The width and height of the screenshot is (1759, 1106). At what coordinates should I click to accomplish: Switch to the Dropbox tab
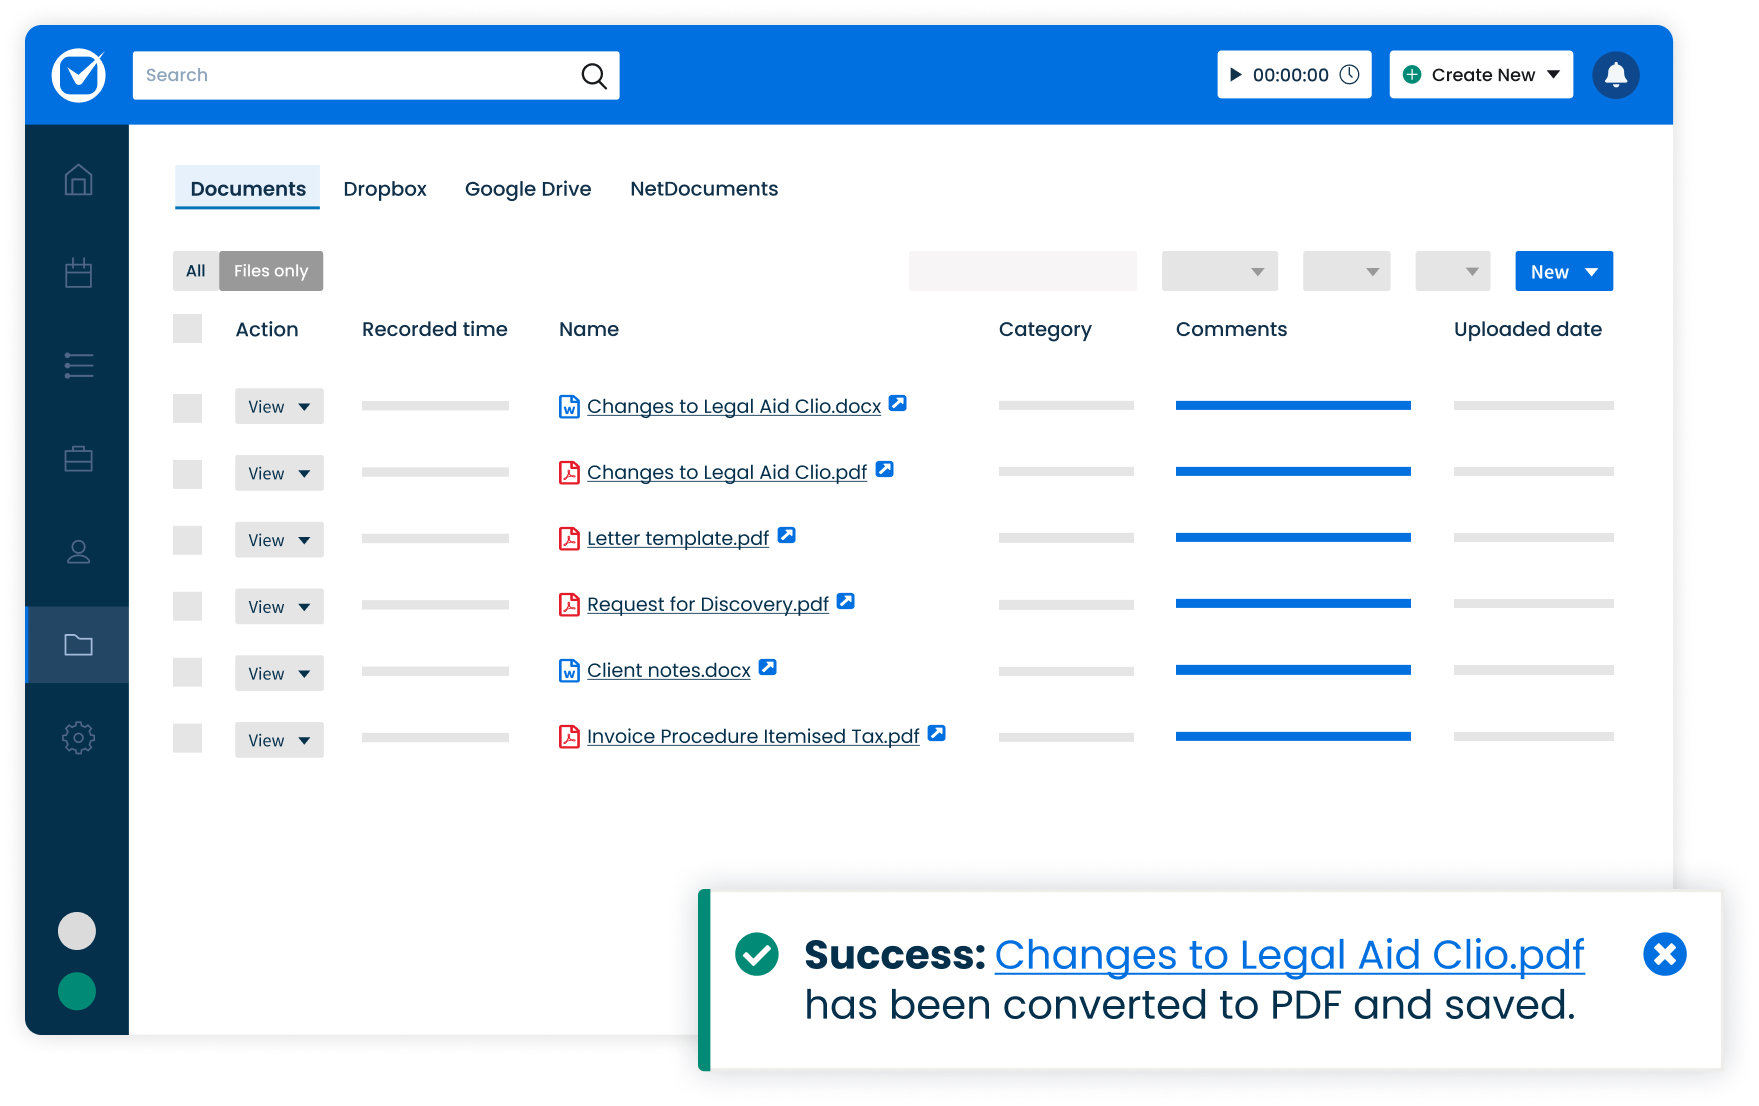pos(385,188)
